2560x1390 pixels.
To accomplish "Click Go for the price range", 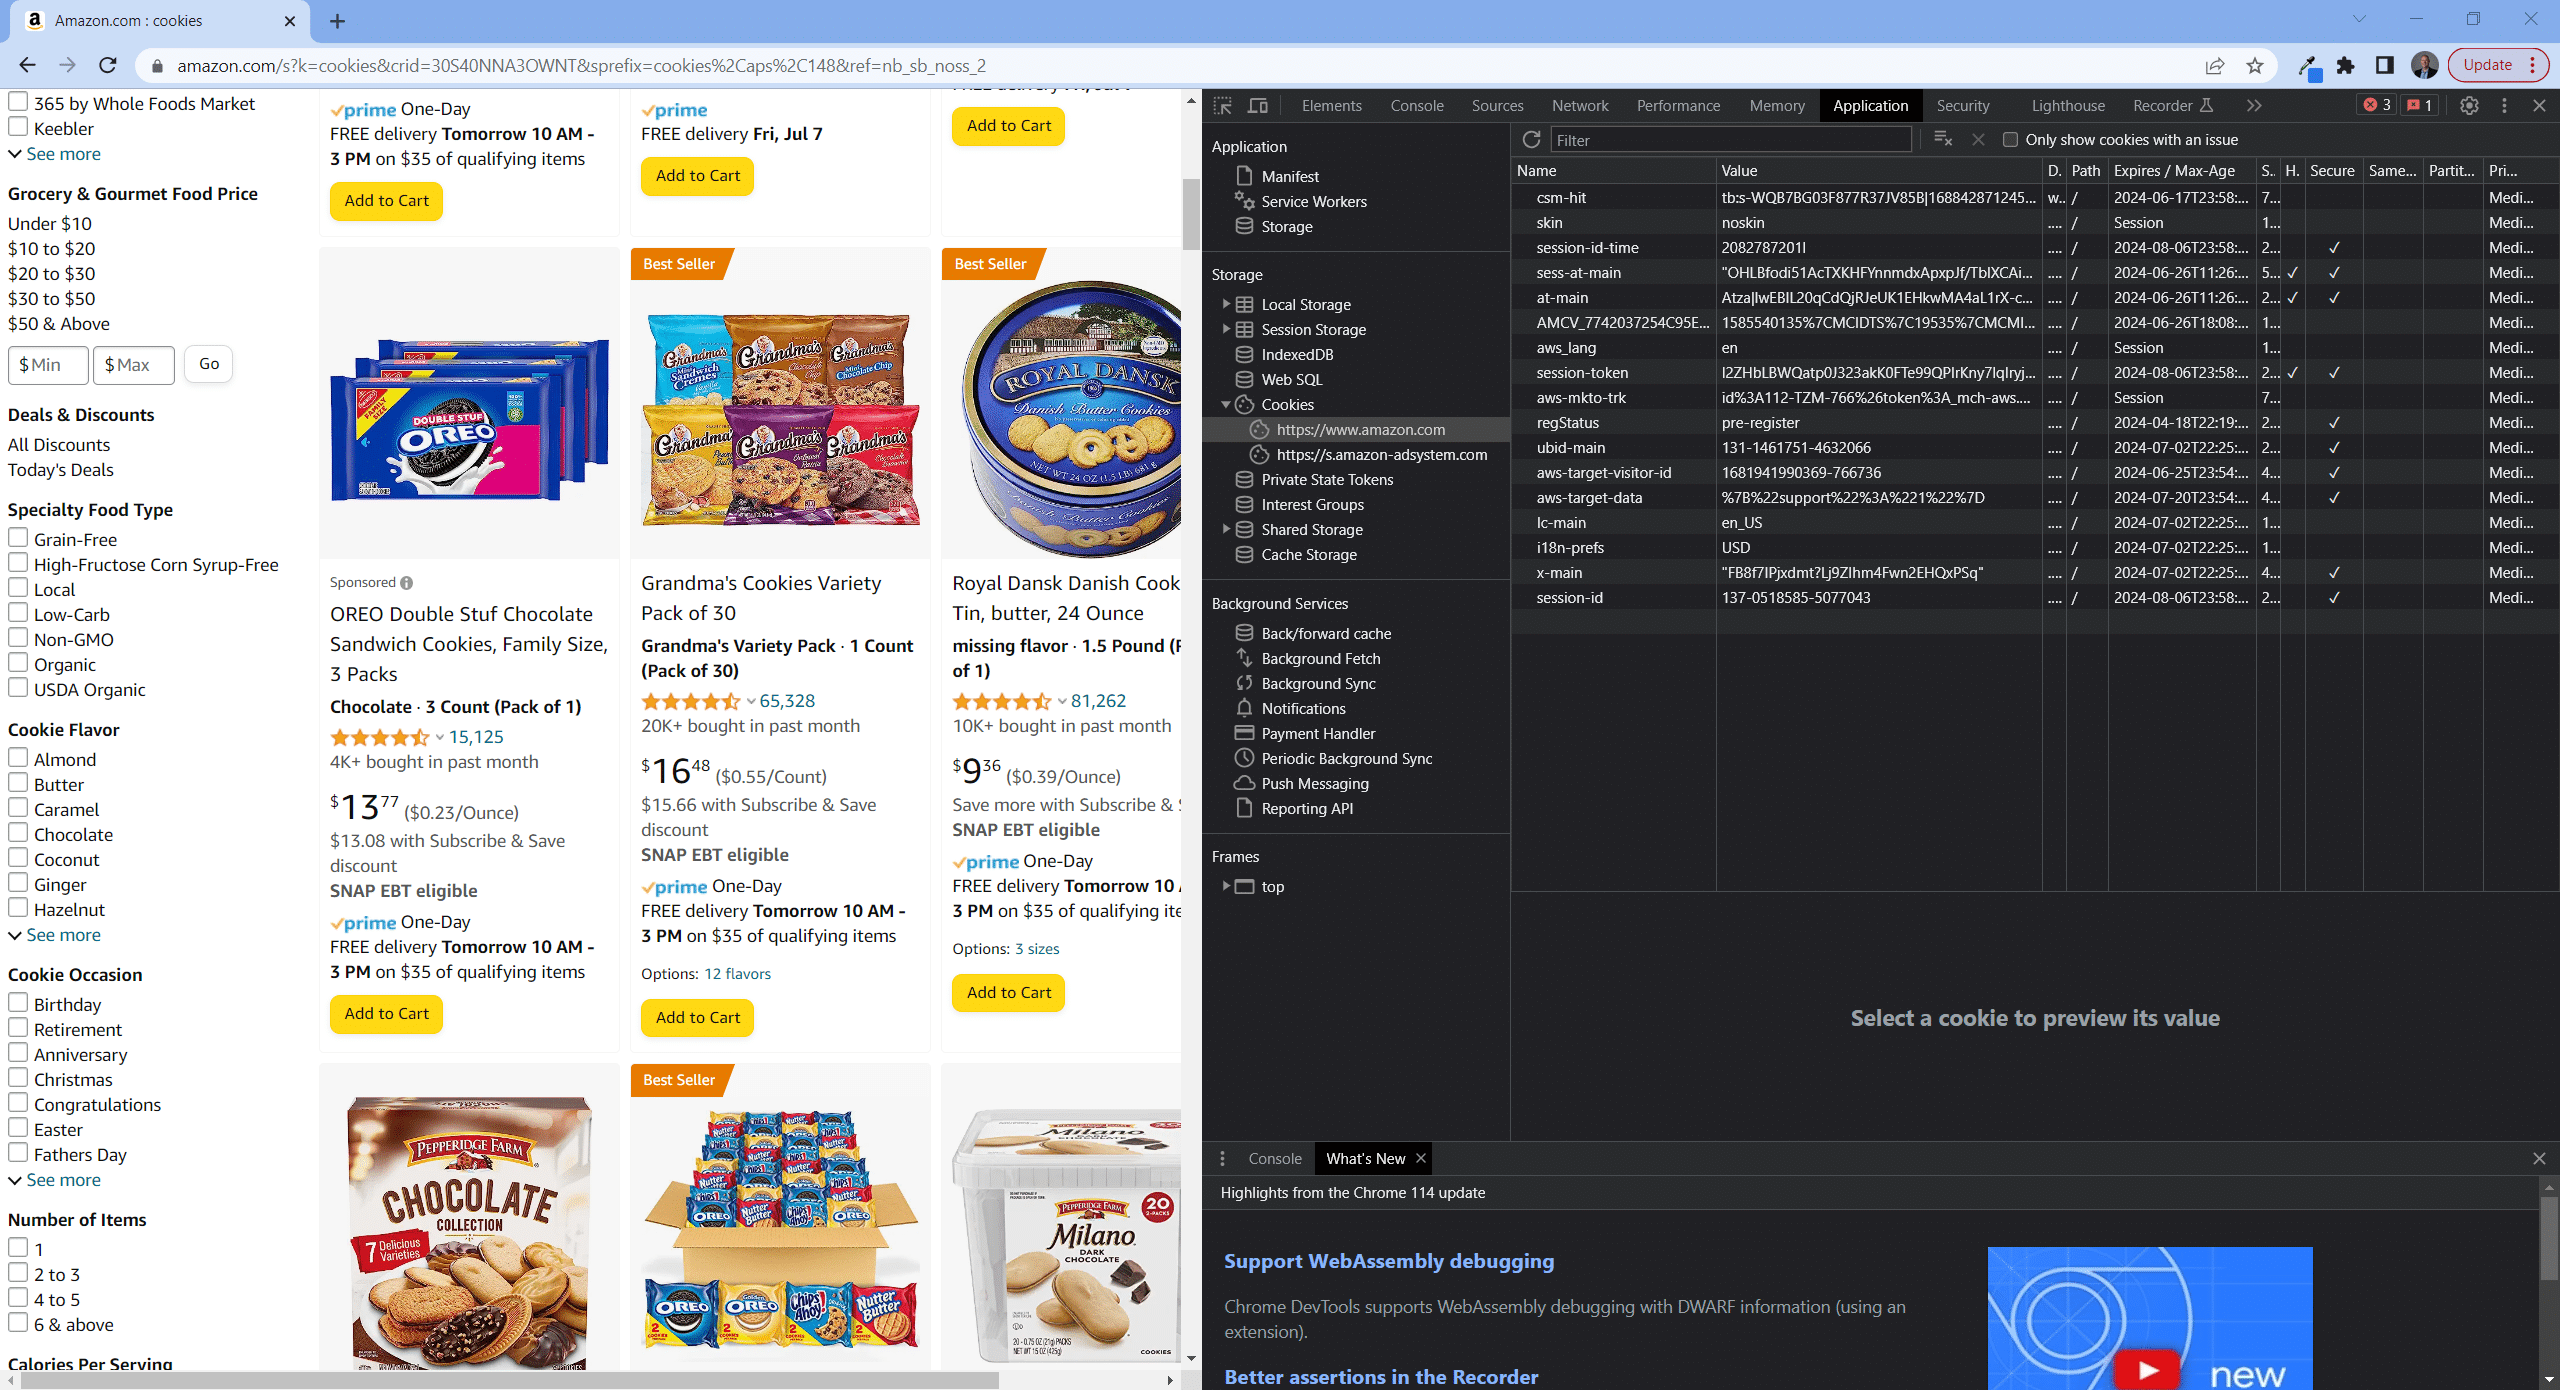I will coord(209,364).
